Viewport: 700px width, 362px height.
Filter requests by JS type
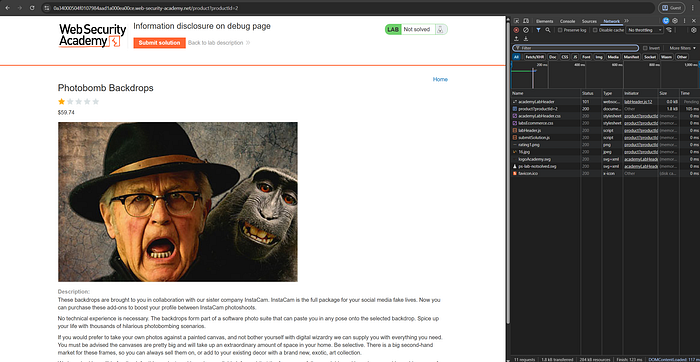575,57
